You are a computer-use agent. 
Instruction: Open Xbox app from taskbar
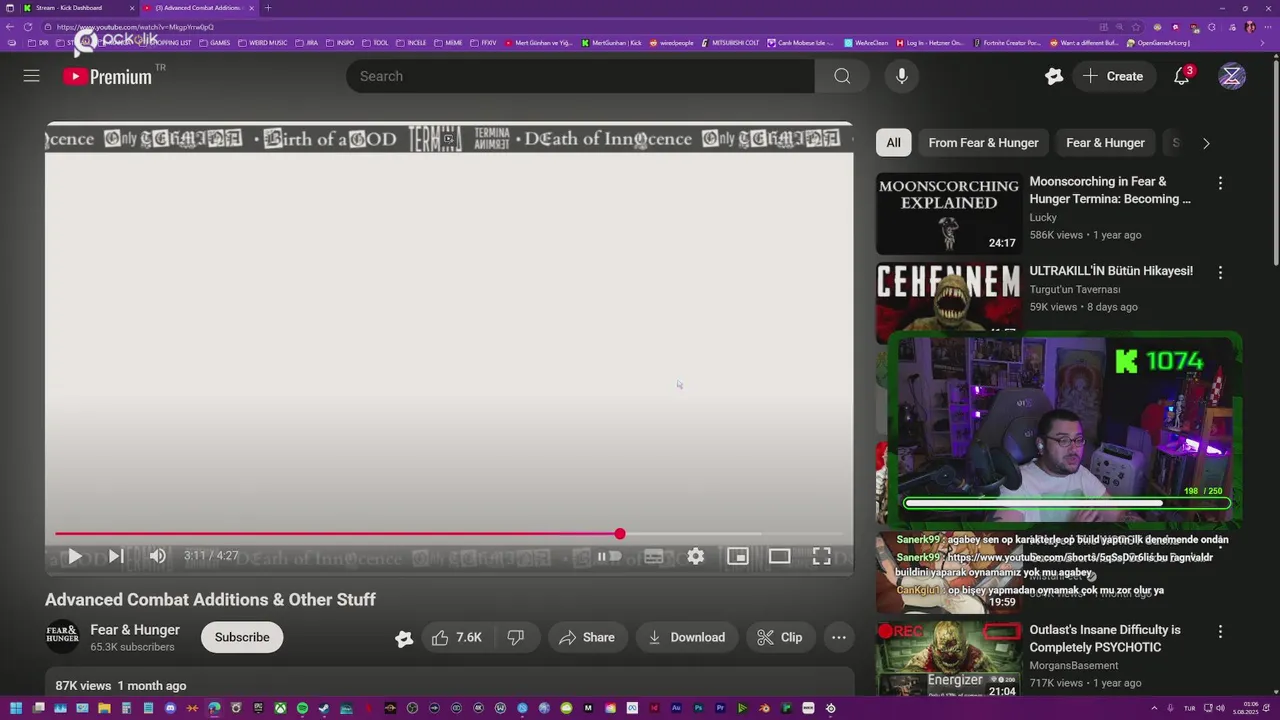[x=280, y=708]
